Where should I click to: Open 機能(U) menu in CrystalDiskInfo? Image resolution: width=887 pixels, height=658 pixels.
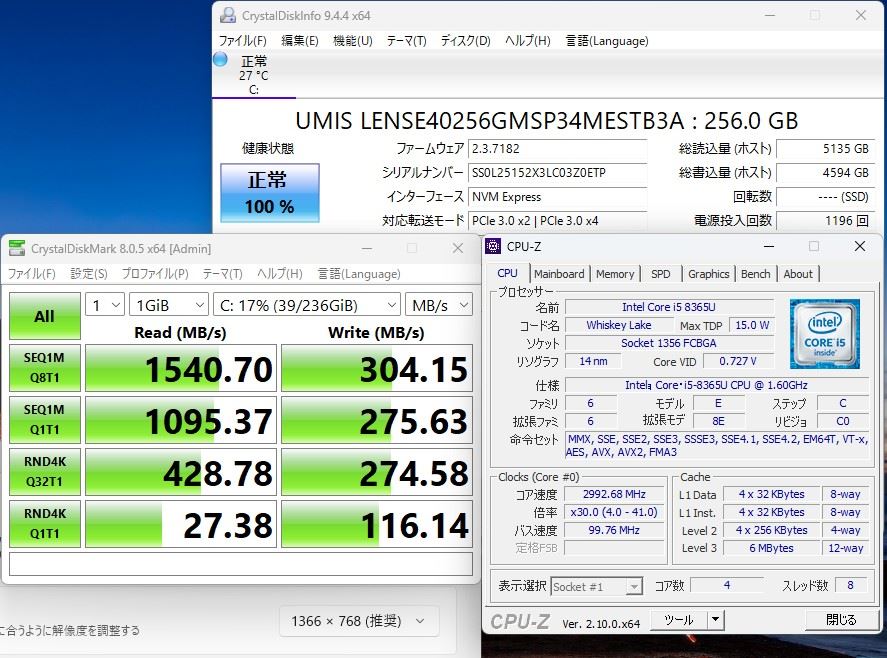click(x=353, y=41)
